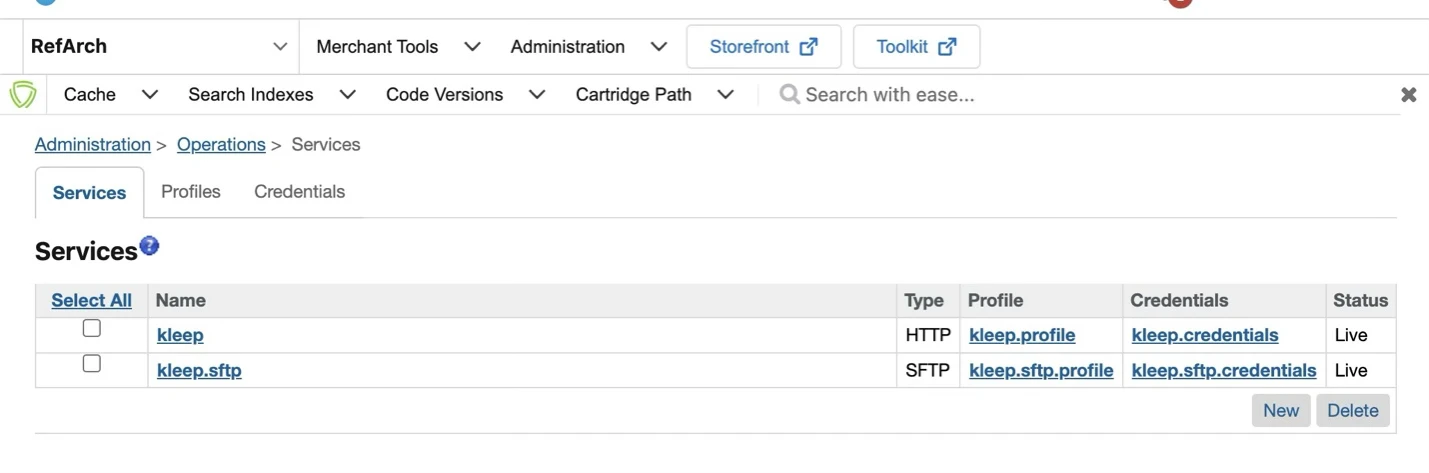1429x473 pixels.
Task: Close the toolbar with the X icon
Action: (1408, 95)
